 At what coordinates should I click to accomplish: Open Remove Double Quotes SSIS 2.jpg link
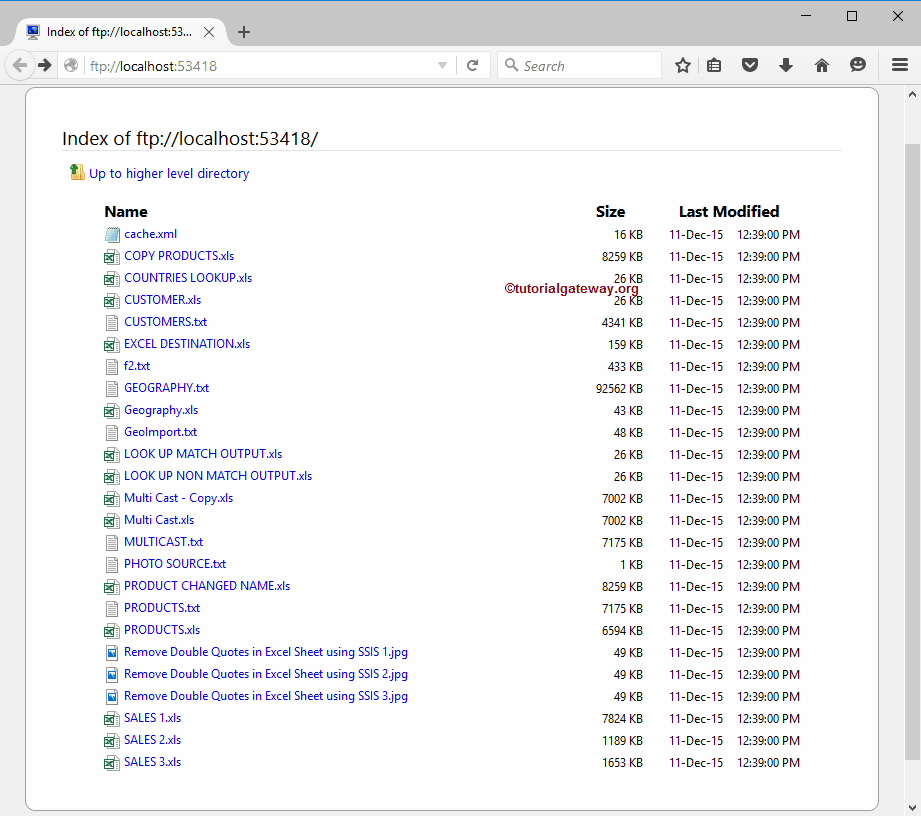pyautogui.click(x=265, y=674)
